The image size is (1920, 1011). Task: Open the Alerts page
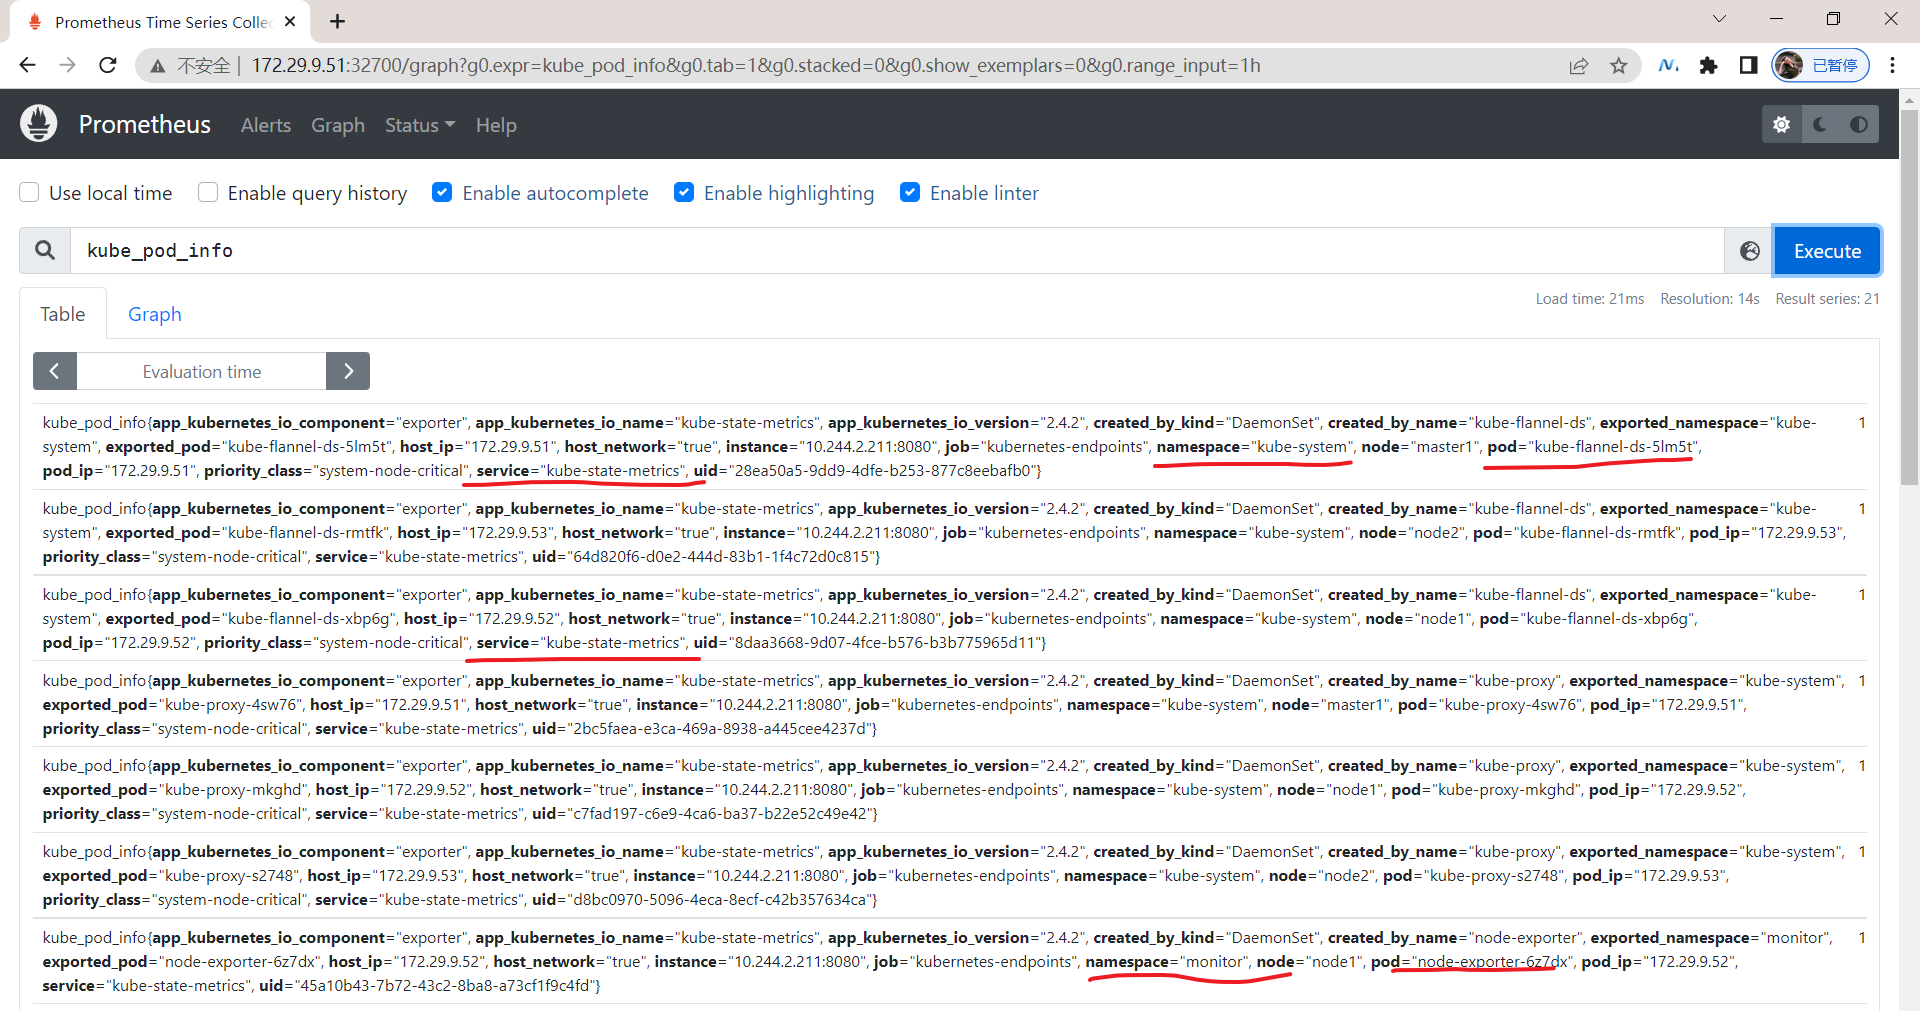coord(266,125)
